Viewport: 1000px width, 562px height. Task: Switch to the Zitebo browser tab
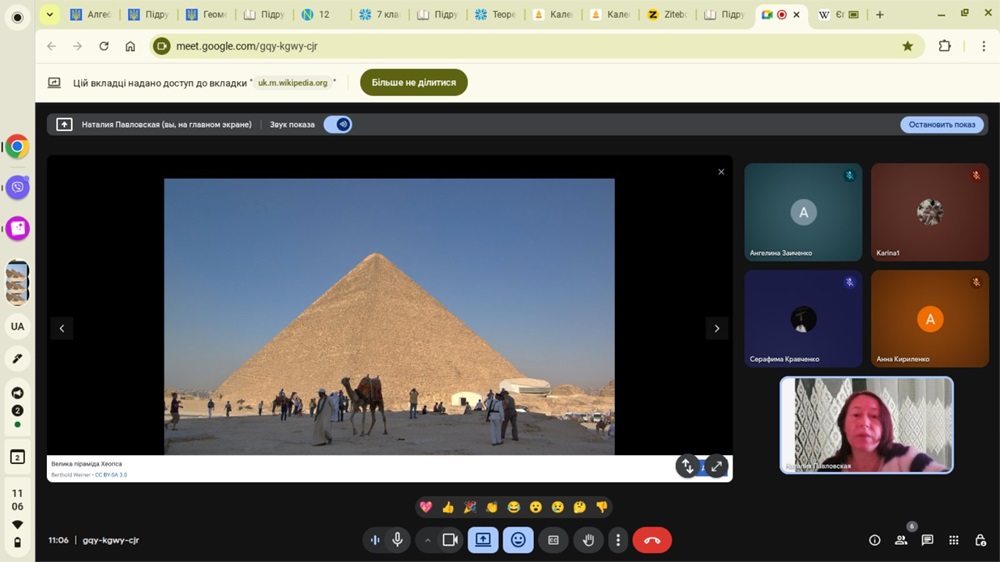coord(668,15)
